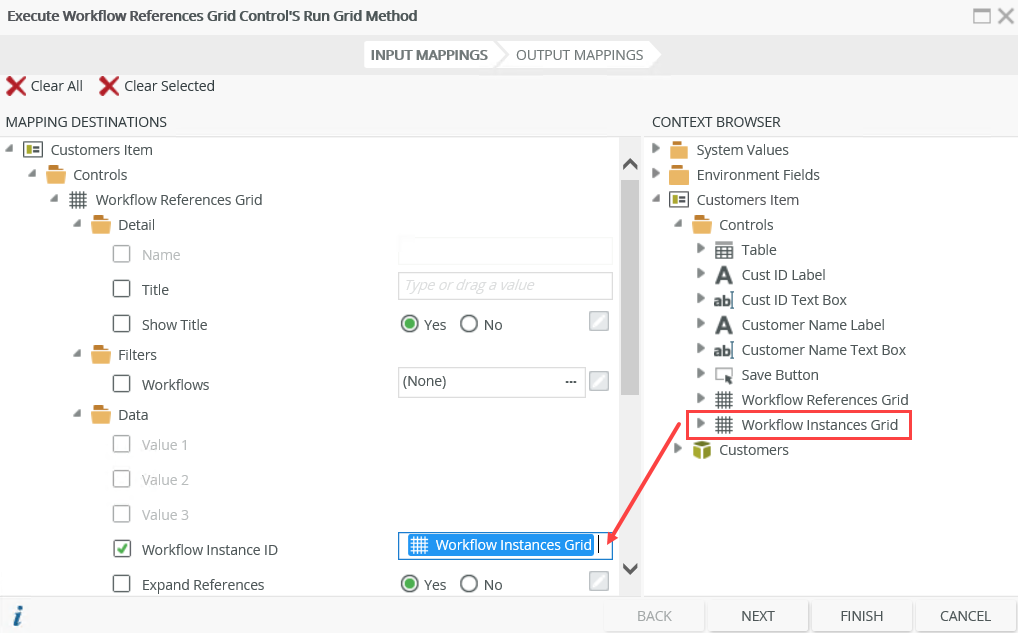This screenshot has height=633, width=1018.
Task: Uncheck the Workflow Instance ID checkbox
Action: (x=121, y=549)
